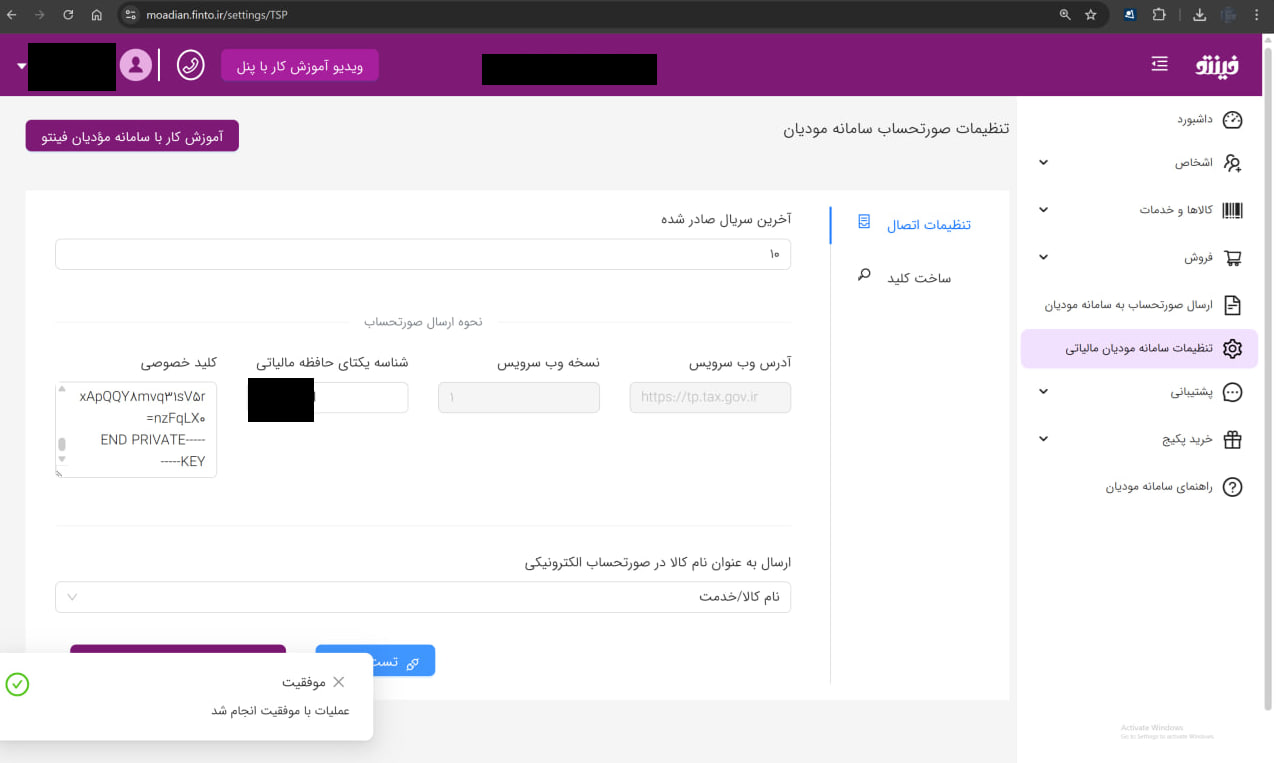This screenshot has height=763, width=1280.
Task: Open browser downloads icon
Action: [1200, 15]
